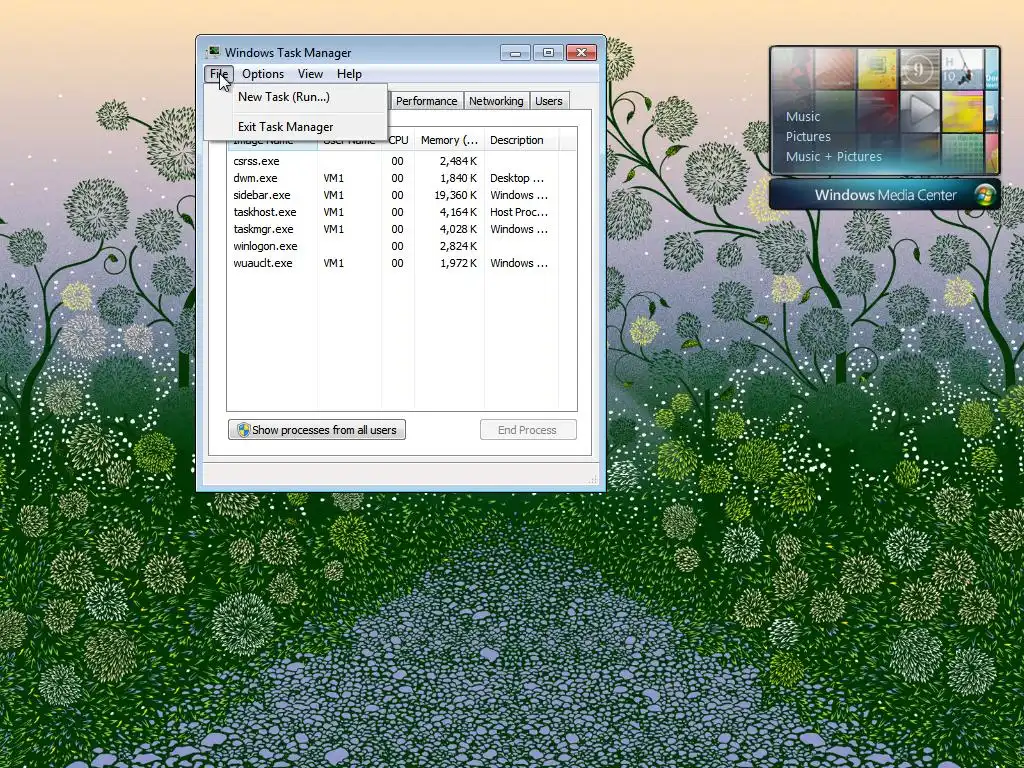Viewport: 1024px width, 768px height.
Task: Open the File menu
Action: (219, 74)
